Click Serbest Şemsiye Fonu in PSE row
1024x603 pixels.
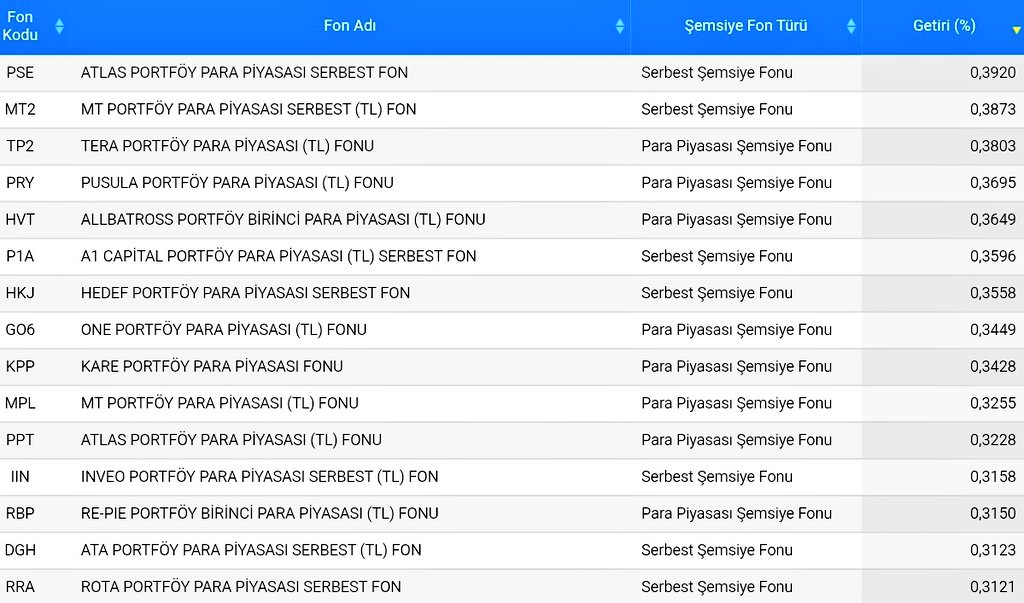716,73
